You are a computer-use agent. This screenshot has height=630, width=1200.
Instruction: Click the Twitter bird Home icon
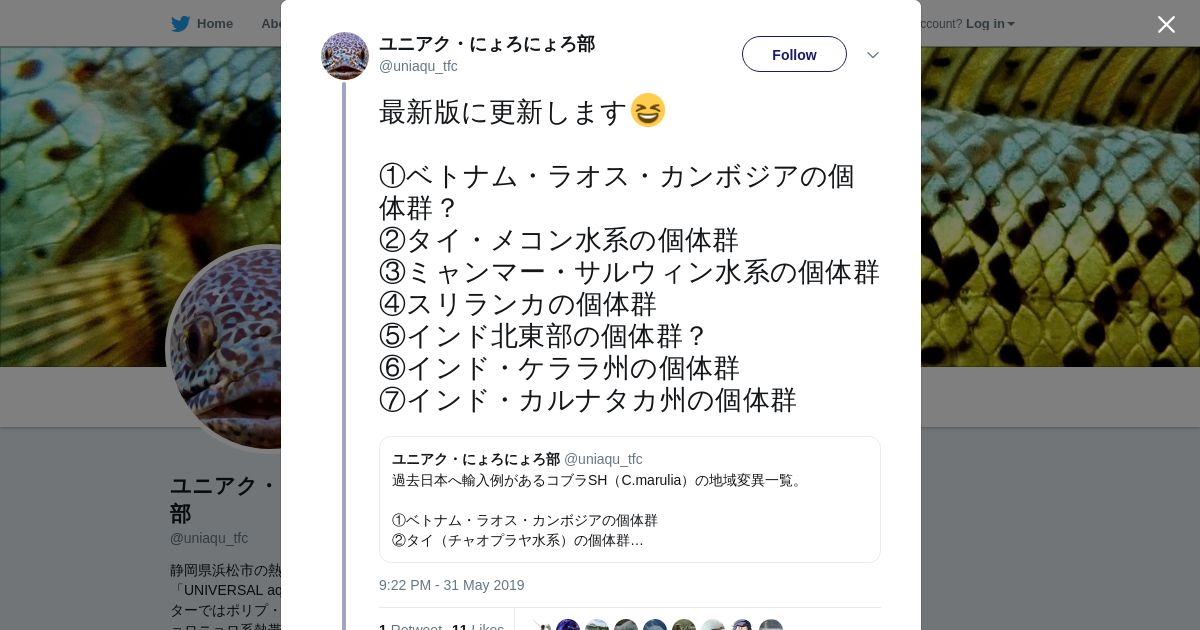pos(180,24)
